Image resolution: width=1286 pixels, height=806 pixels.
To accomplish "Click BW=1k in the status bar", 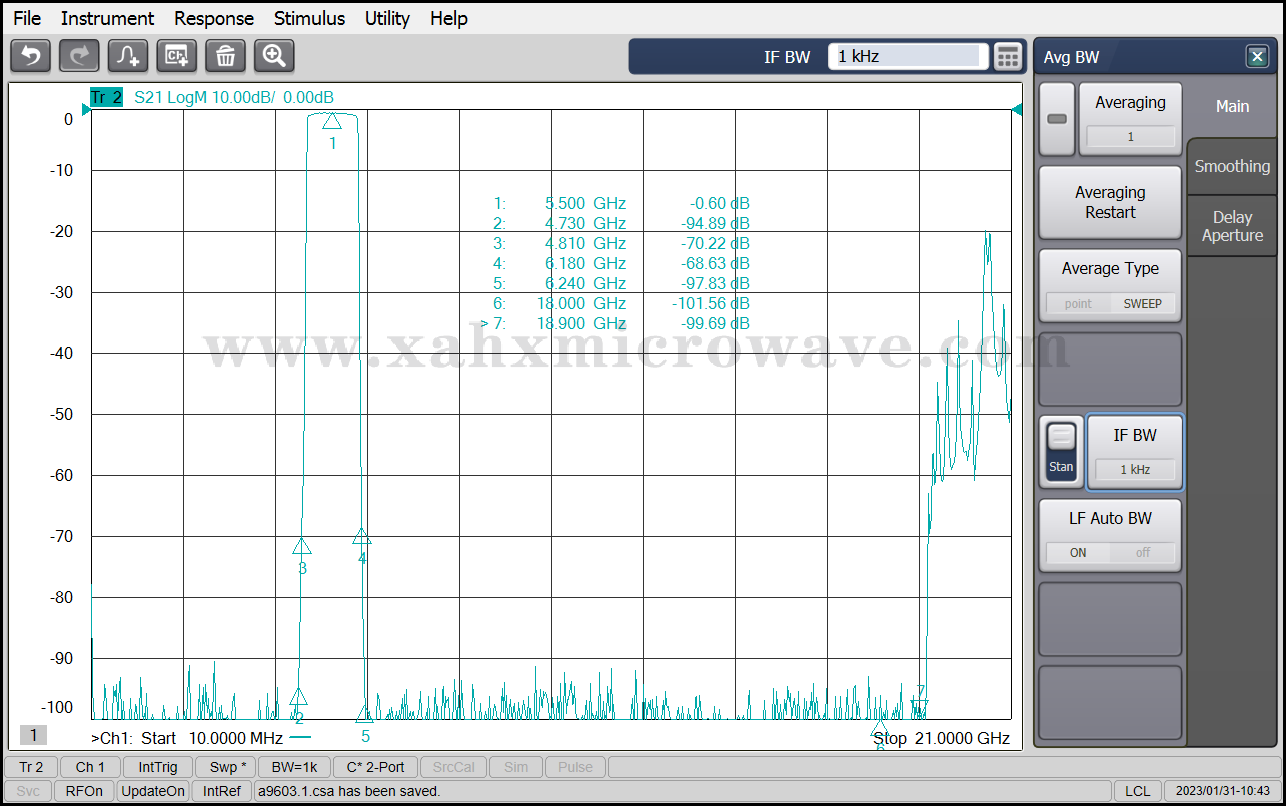I will [x=295, y=767].
